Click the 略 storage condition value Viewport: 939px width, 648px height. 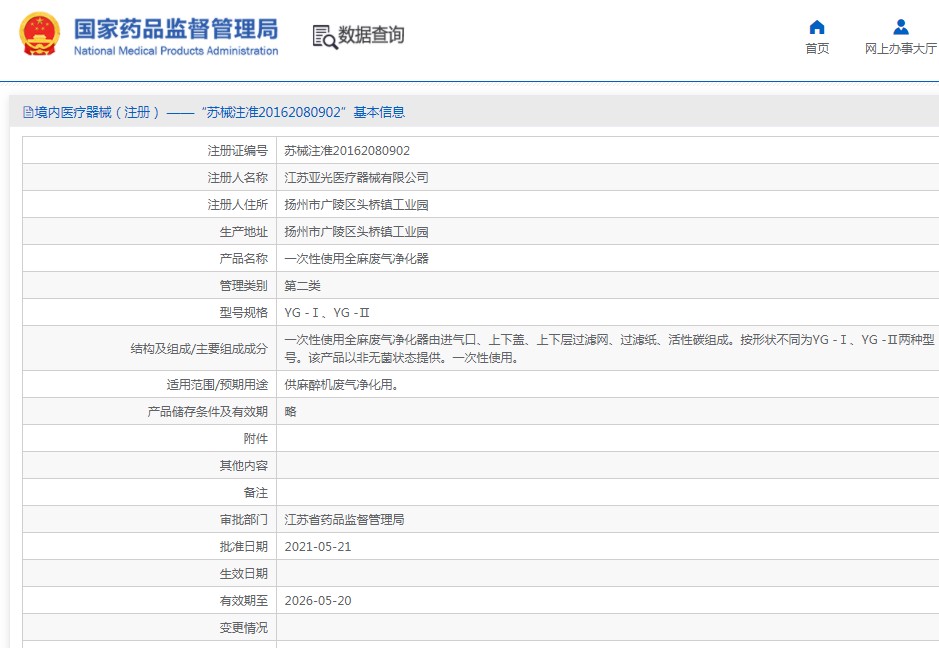click(290, 411)
